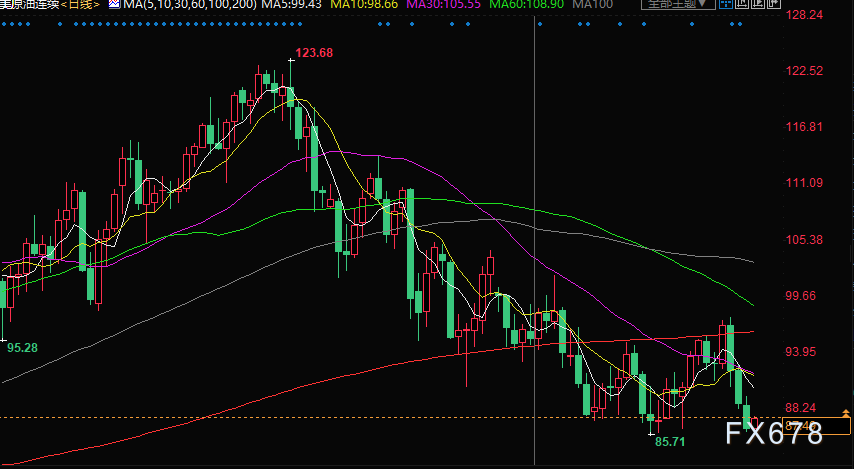The height and width of the screenshot is (469, 854).
Task: Click the orange current price tag on axis
Action: click(x=816, y=426)
